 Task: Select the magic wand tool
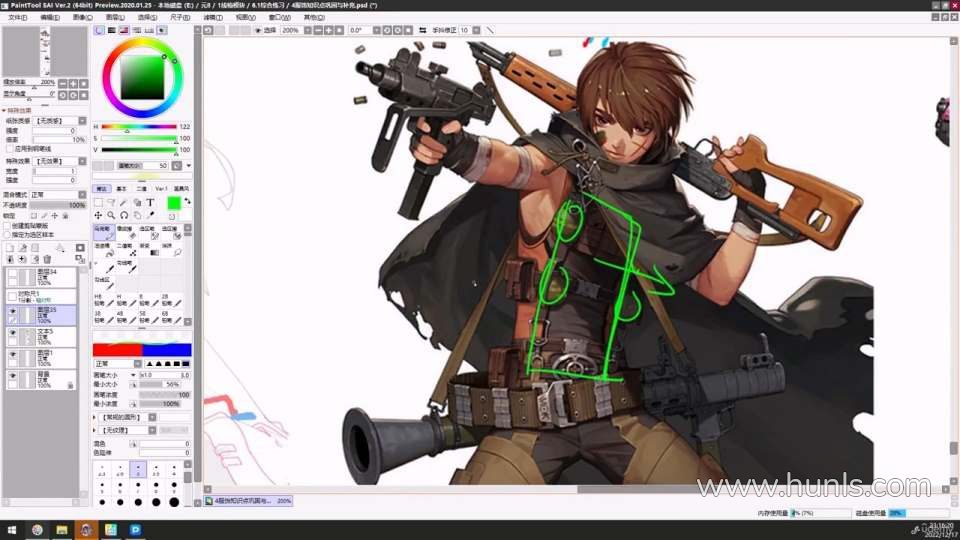point(124,202)
